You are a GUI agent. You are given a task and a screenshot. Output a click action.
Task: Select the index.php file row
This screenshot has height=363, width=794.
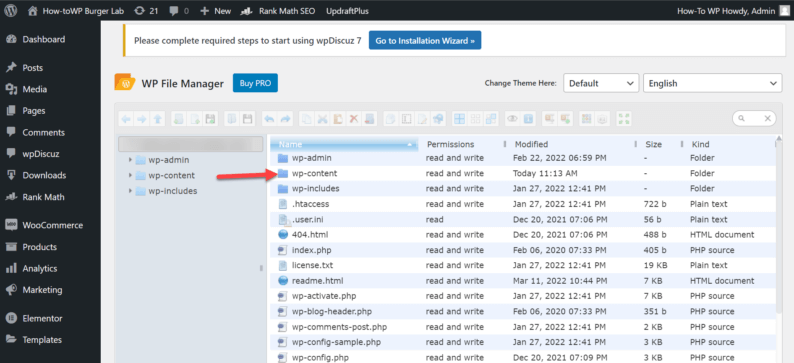point(522,250)
